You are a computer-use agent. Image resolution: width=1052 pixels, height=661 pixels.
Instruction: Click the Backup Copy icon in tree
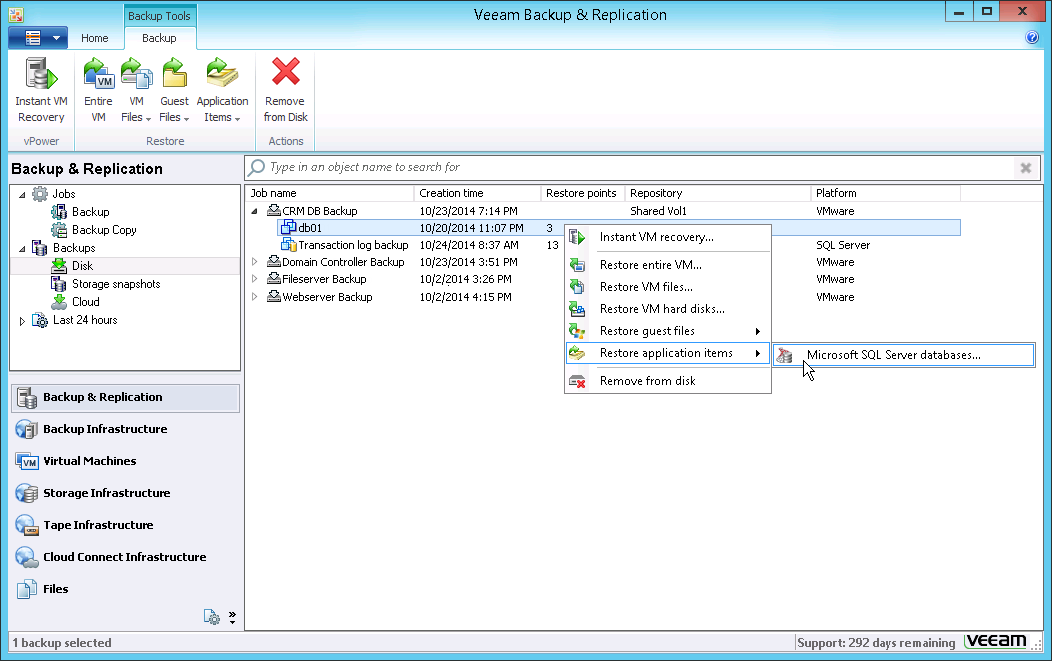(59, 230)
